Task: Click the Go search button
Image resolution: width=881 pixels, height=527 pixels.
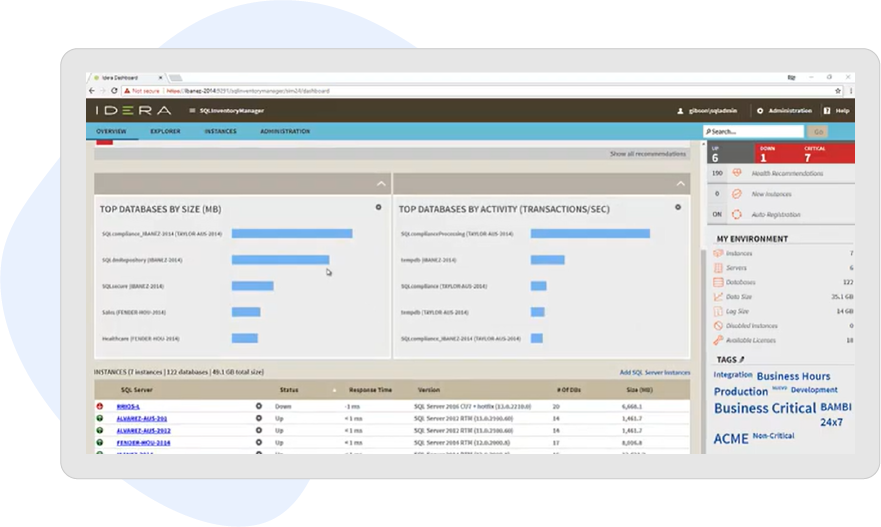Action: point(818,131)
